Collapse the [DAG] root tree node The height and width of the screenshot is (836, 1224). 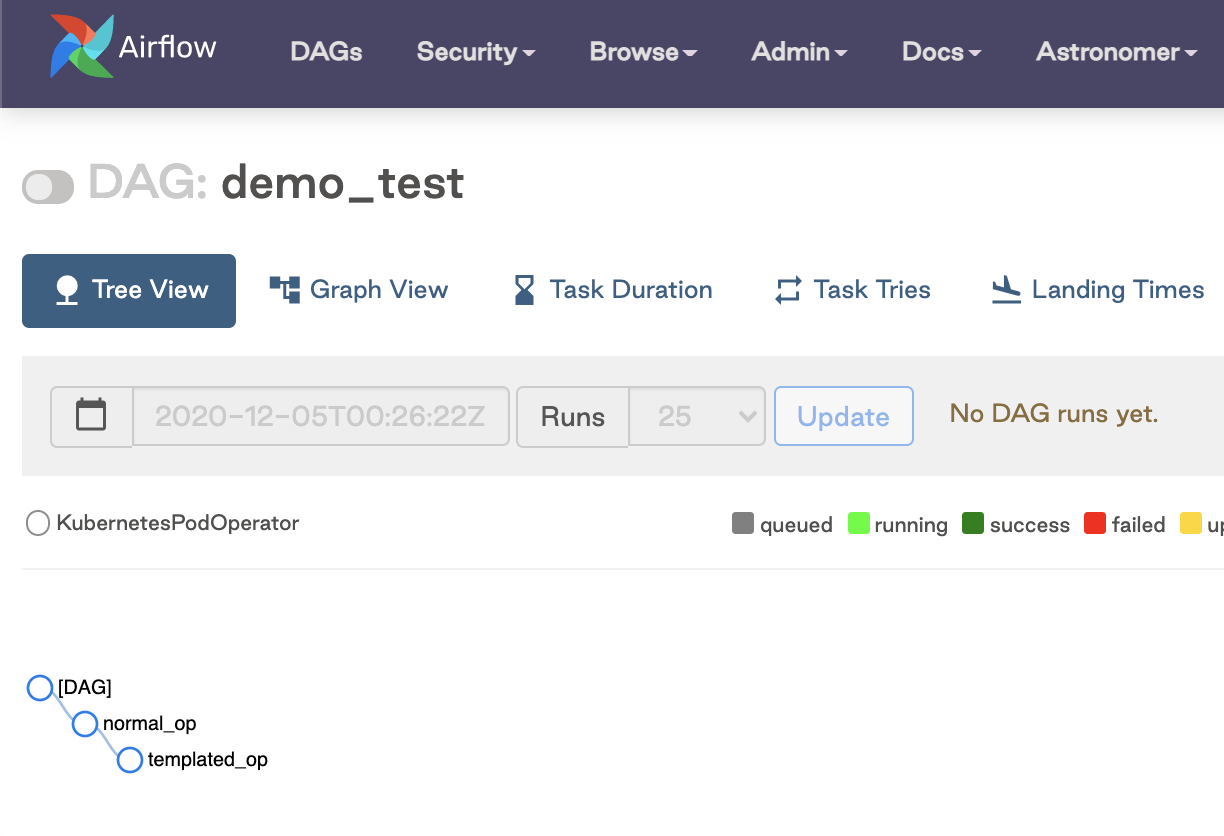pyautogui.click(x=39, y=688)
